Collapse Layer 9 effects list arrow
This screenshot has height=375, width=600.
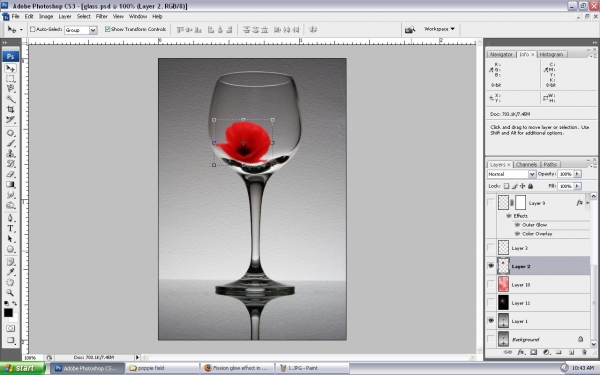click(588, 202)
